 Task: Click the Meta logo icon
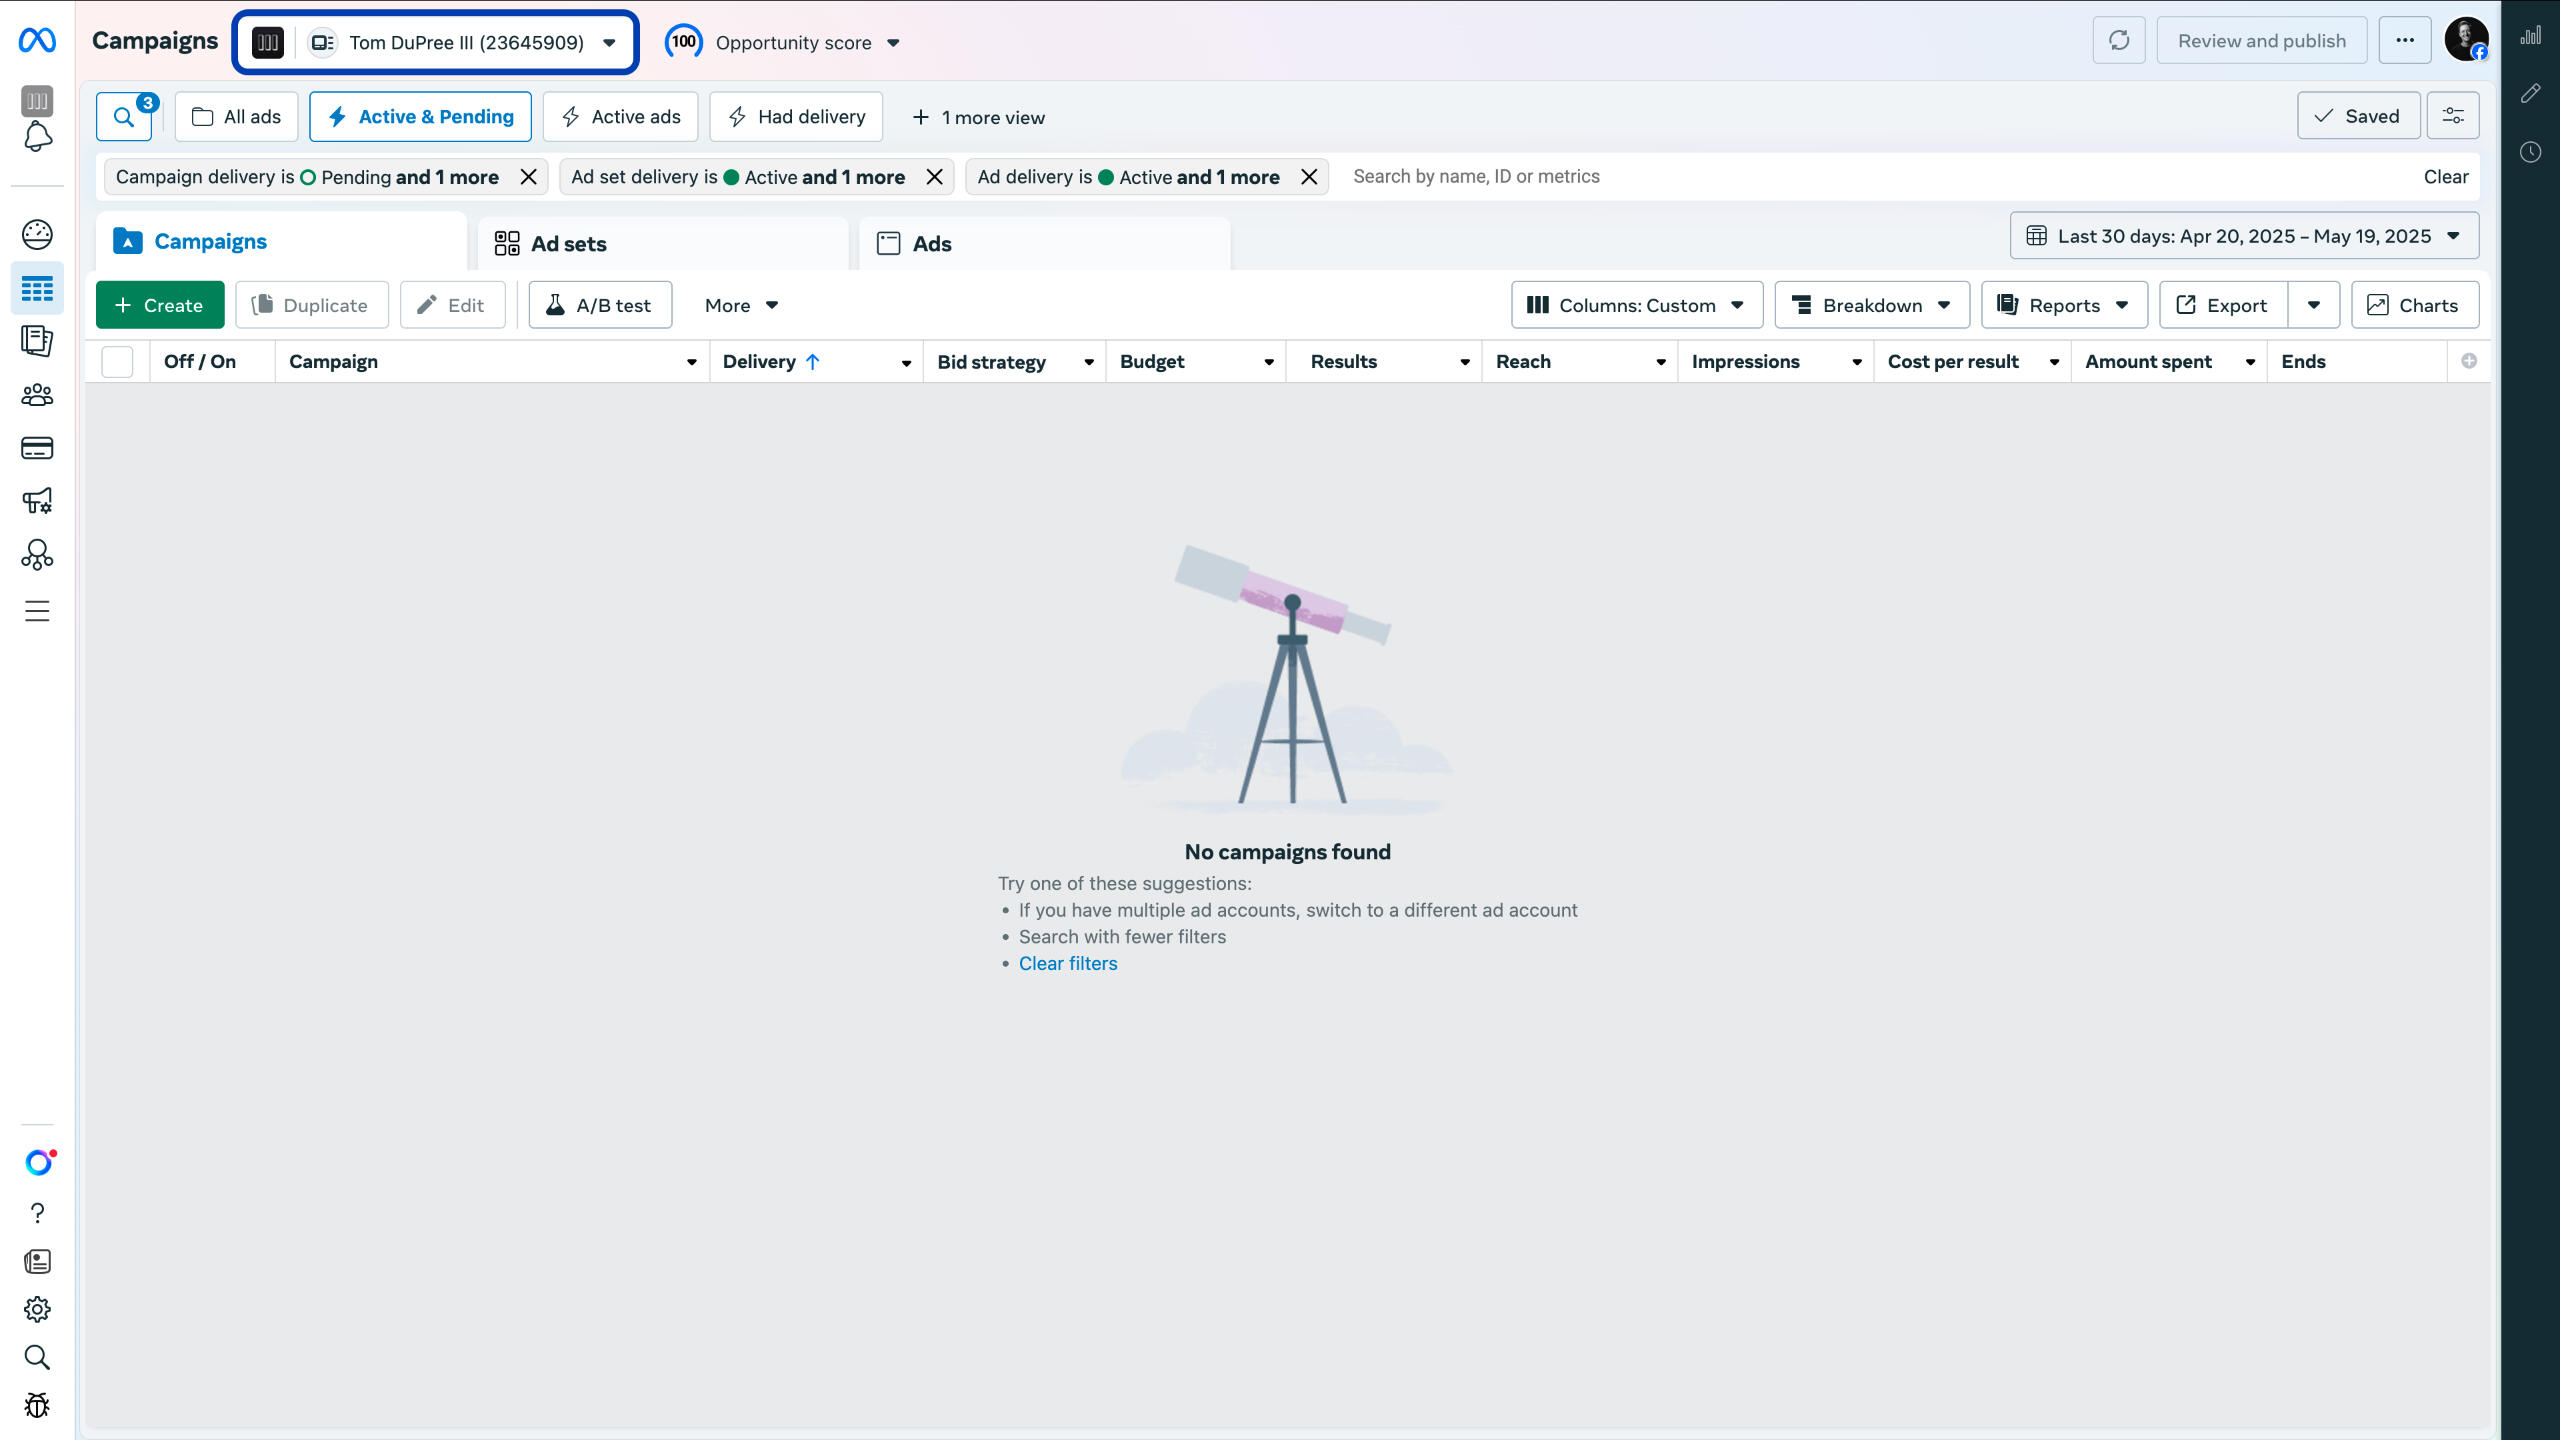coord(37,41)
